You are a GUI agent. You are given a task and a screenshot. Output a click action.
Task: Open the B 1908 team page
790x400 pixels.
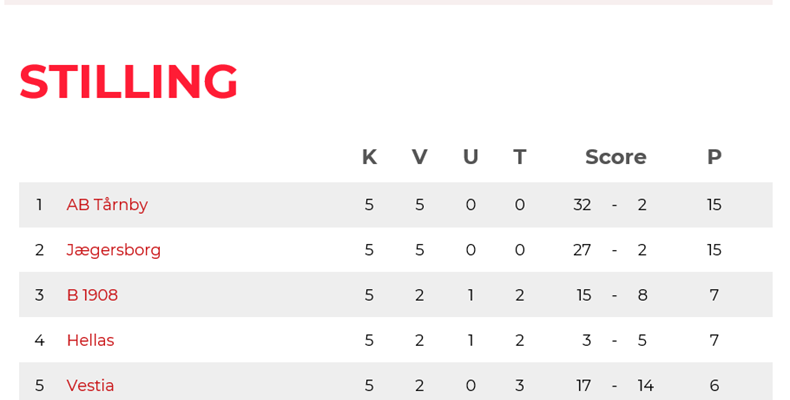tap(92, 295)
